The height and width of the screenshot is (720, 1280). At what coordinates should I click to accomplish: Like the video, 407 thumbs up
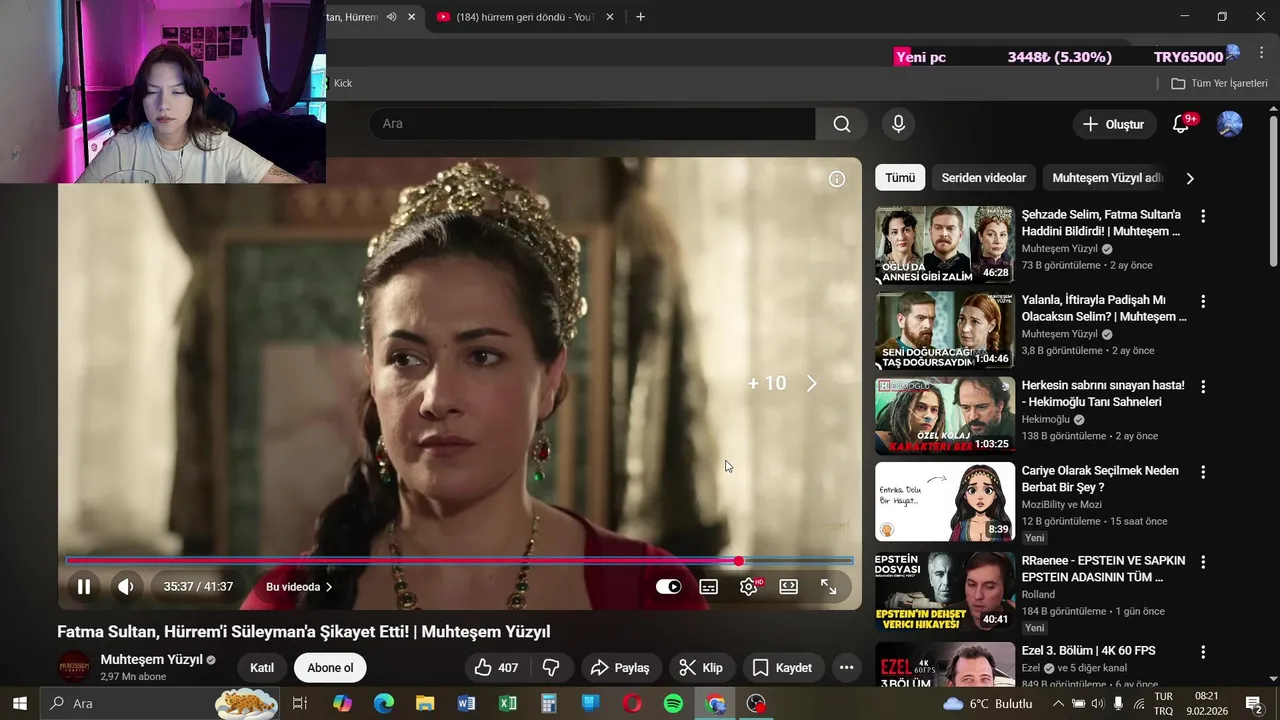497,668
